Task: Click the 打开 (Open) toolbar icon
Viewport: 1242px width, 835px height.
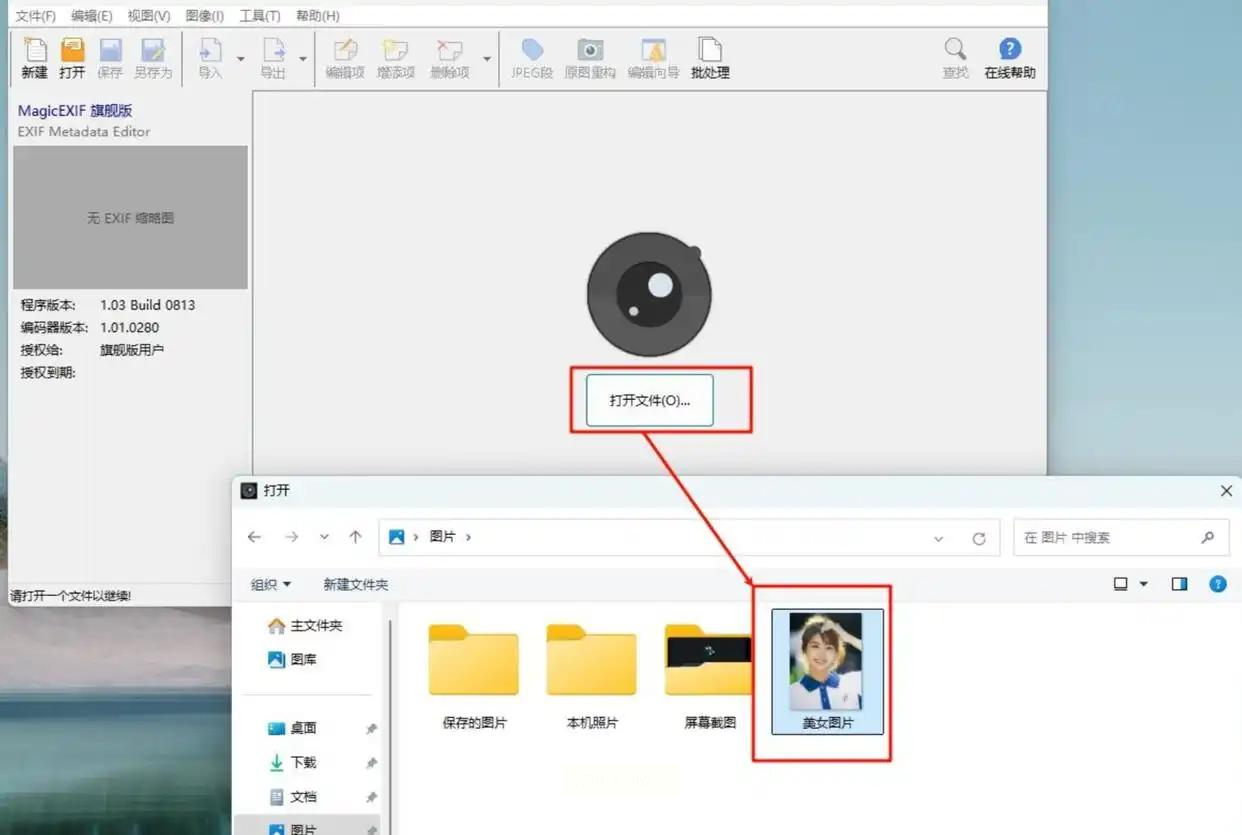Action: click(x=72, y=58)
